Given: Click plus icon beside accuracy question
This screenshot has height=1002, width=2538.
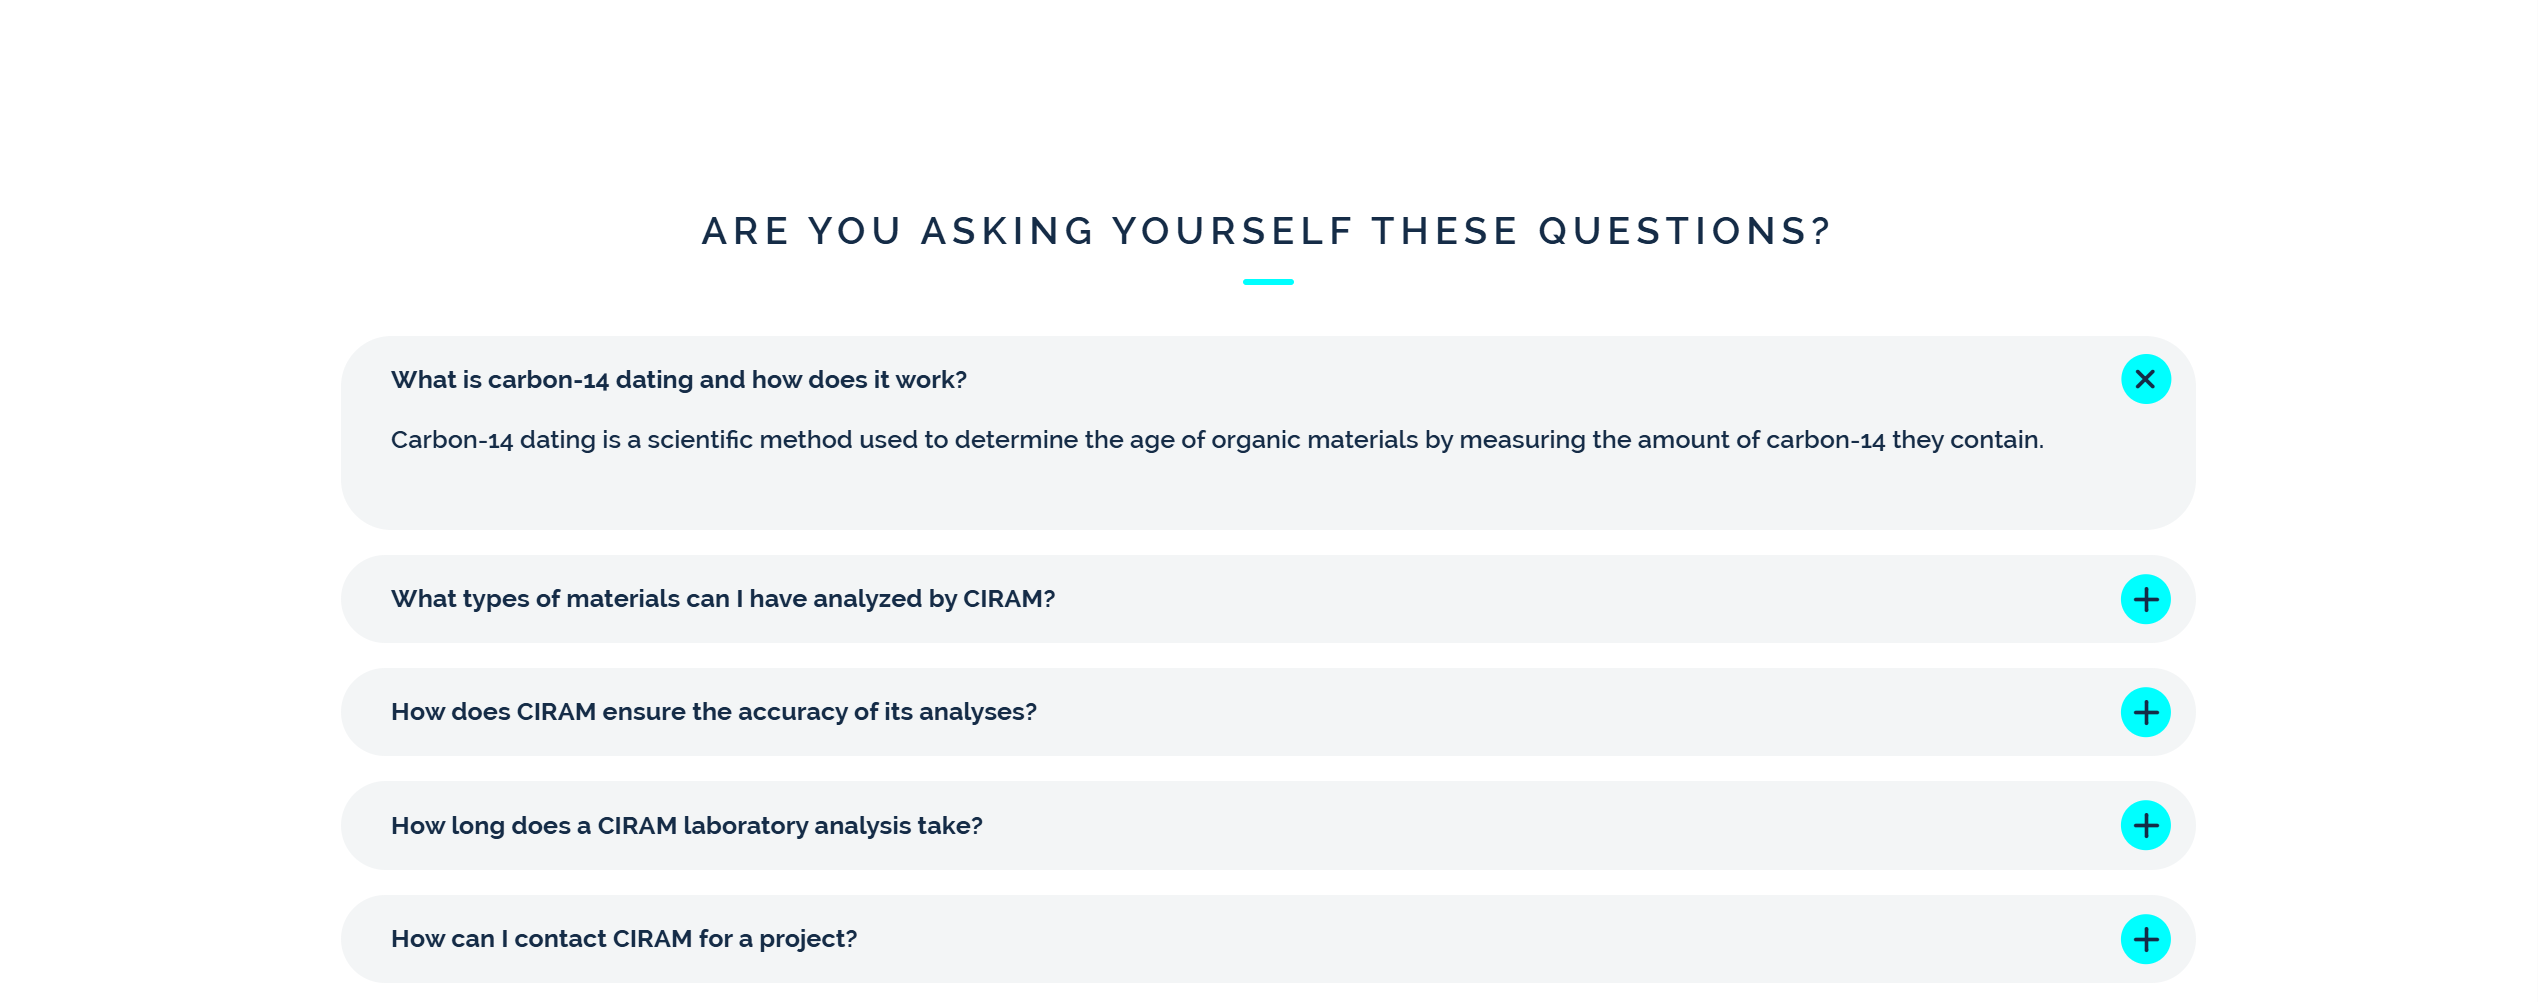Looking at the screenshot, I should [x=2145, y=712].
